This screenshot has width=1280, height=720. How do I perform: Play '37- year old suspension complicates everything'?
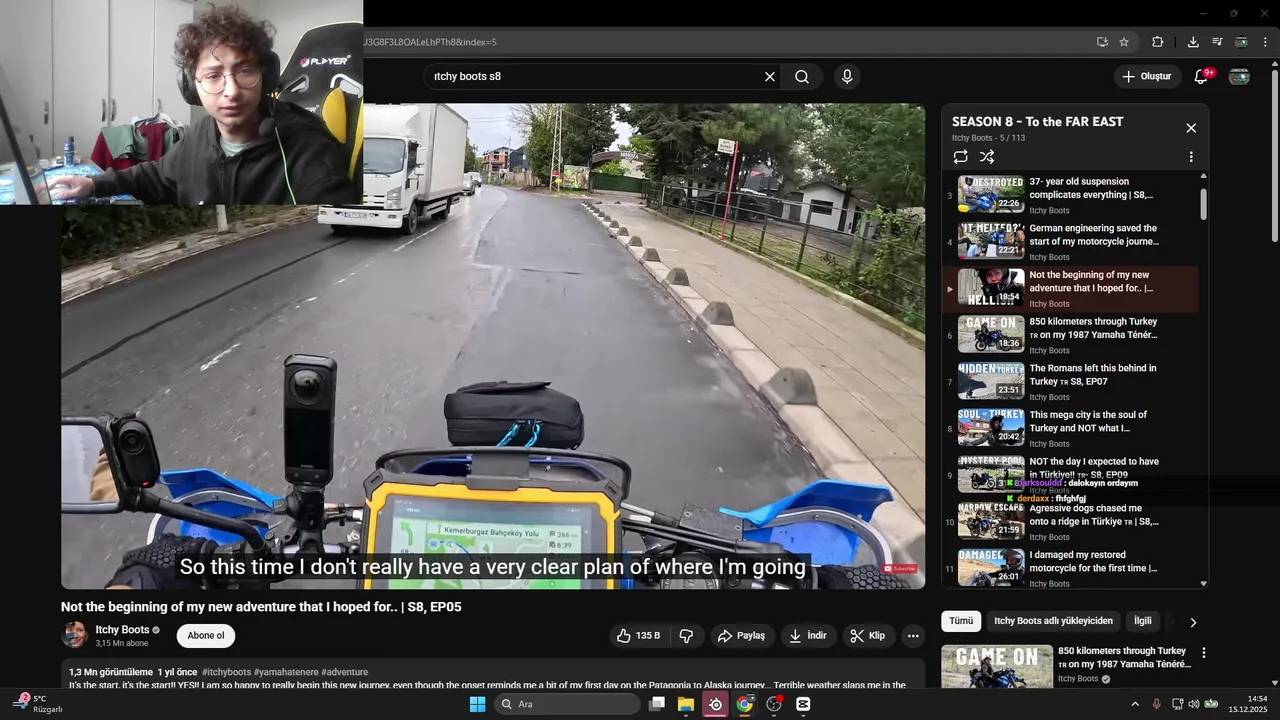(1071, 195)
